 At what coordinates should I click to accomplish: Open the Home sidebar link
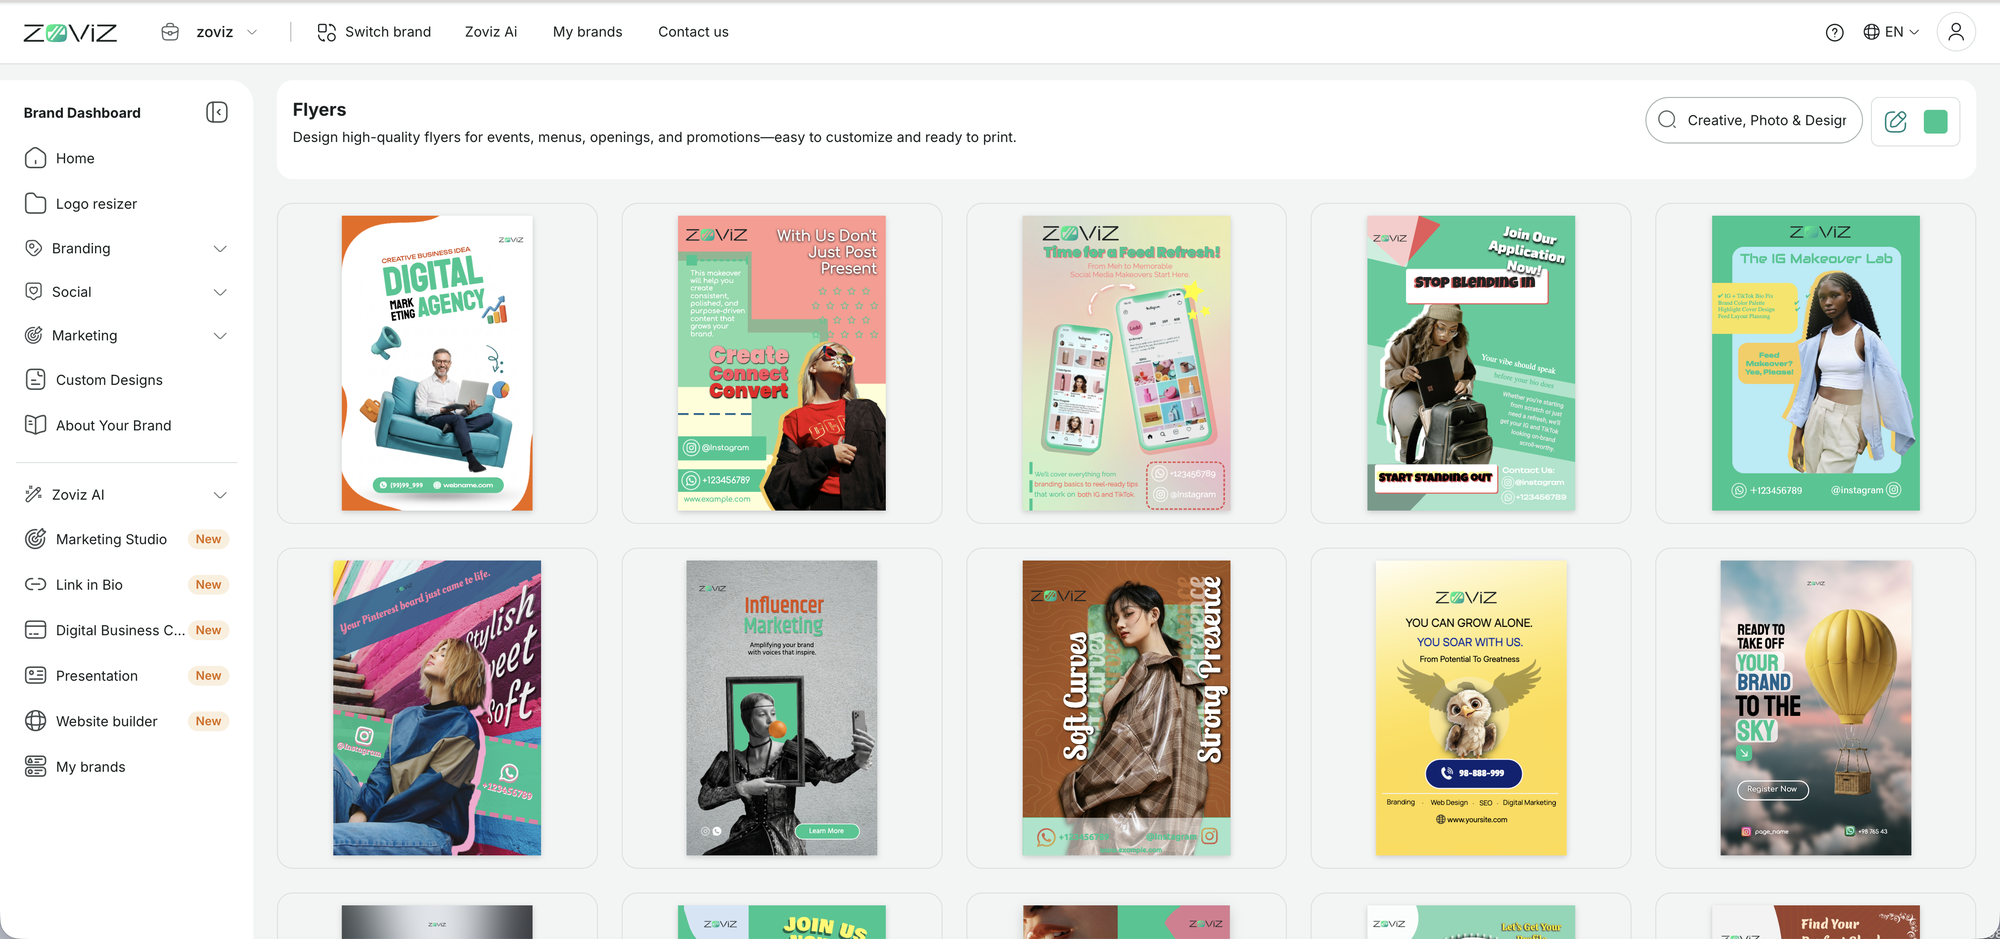(75, 158)
